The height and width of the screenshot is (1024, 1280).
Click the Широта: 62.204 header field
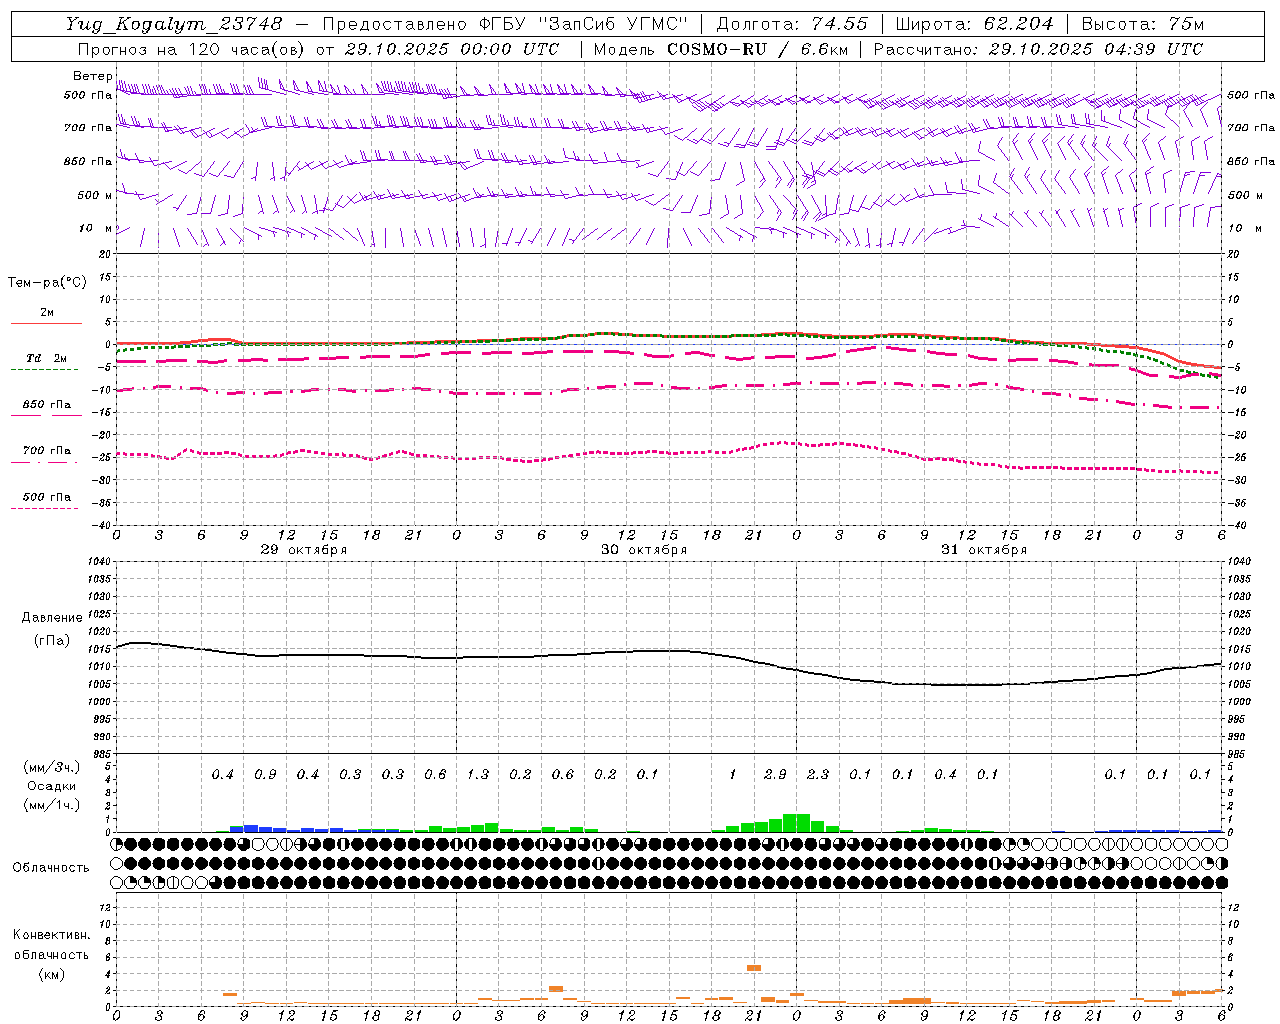pos(974,24)
